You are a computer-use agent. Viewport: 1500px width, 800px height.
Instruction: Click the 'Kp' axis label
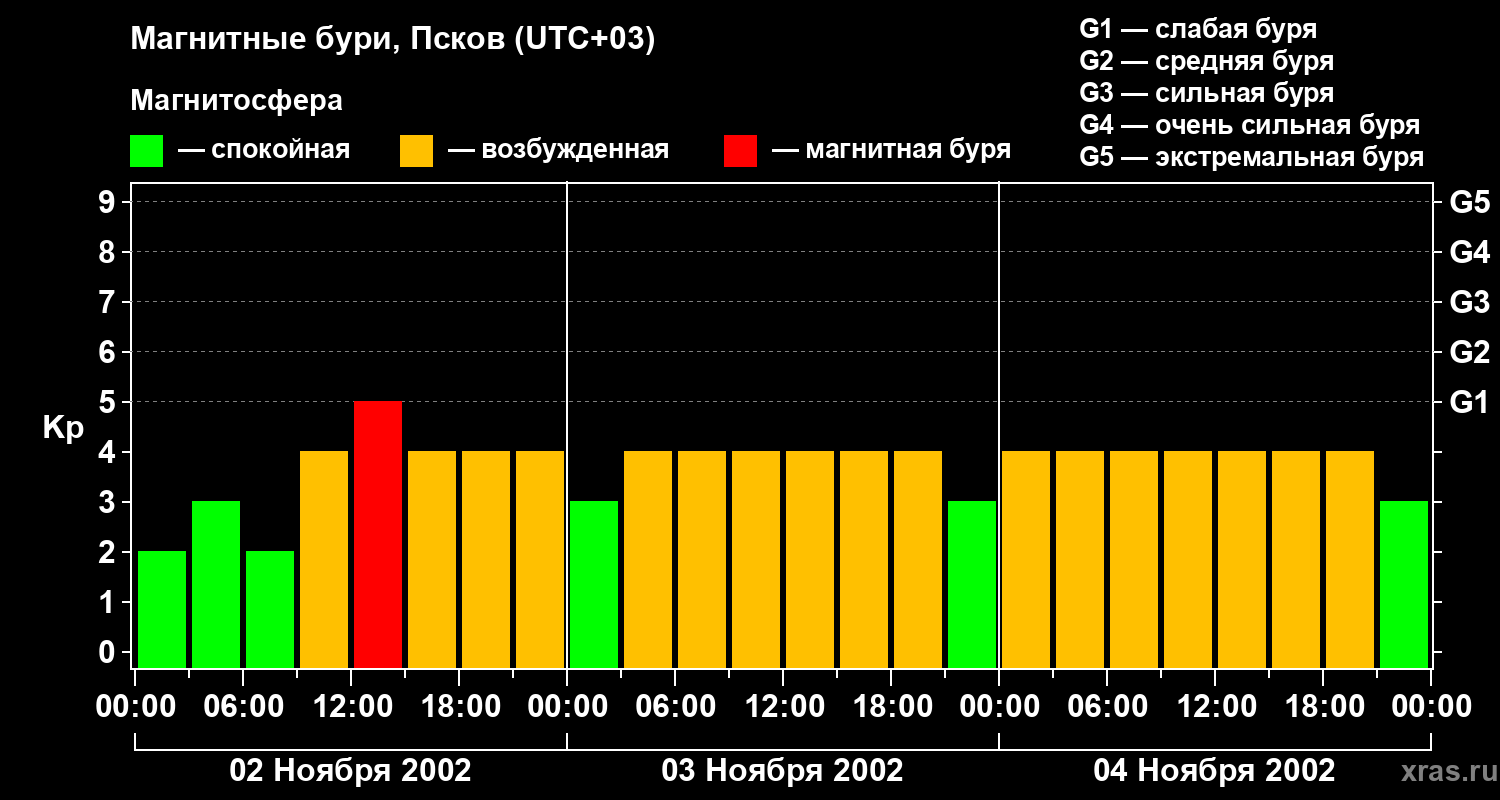[x=63, y=428]
